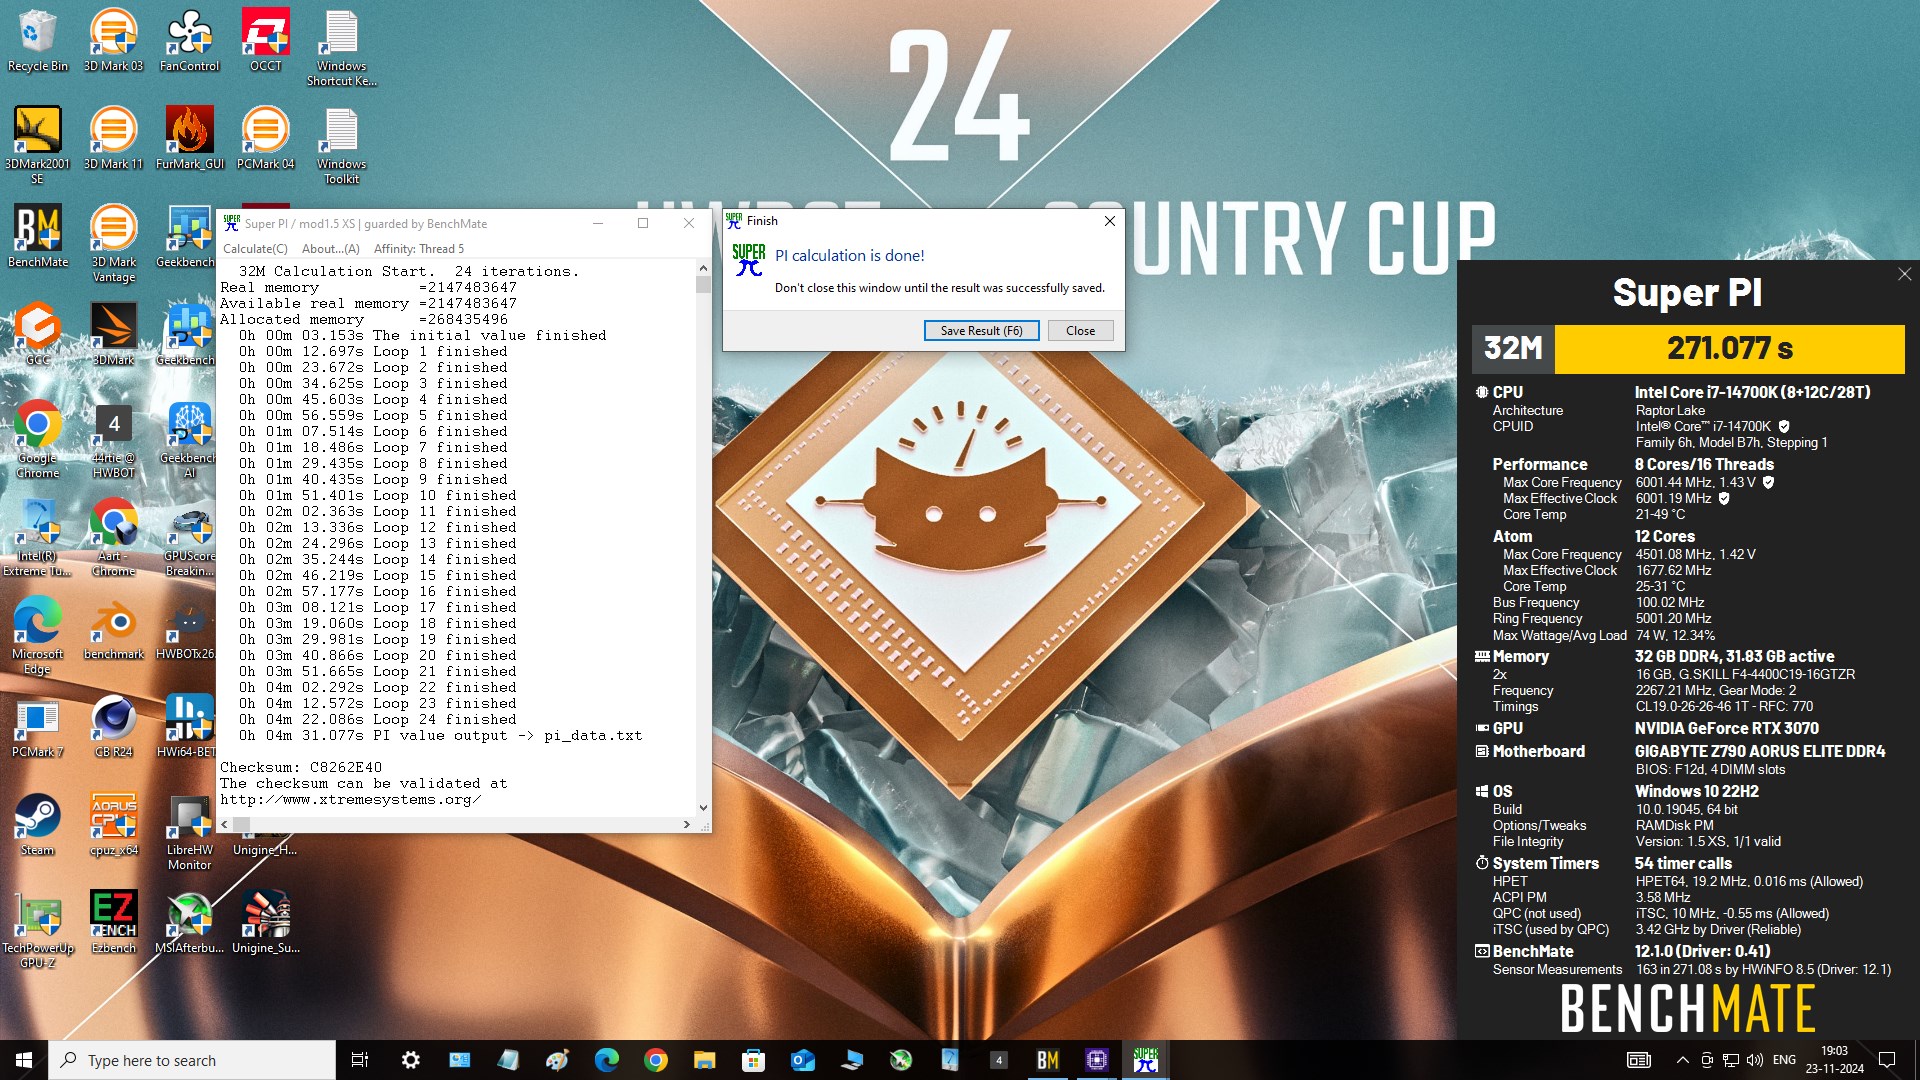Launch 3D Mark Vantage icon
The image size is (1920, 1080).
pyautogui.click(x=113, y=244)
